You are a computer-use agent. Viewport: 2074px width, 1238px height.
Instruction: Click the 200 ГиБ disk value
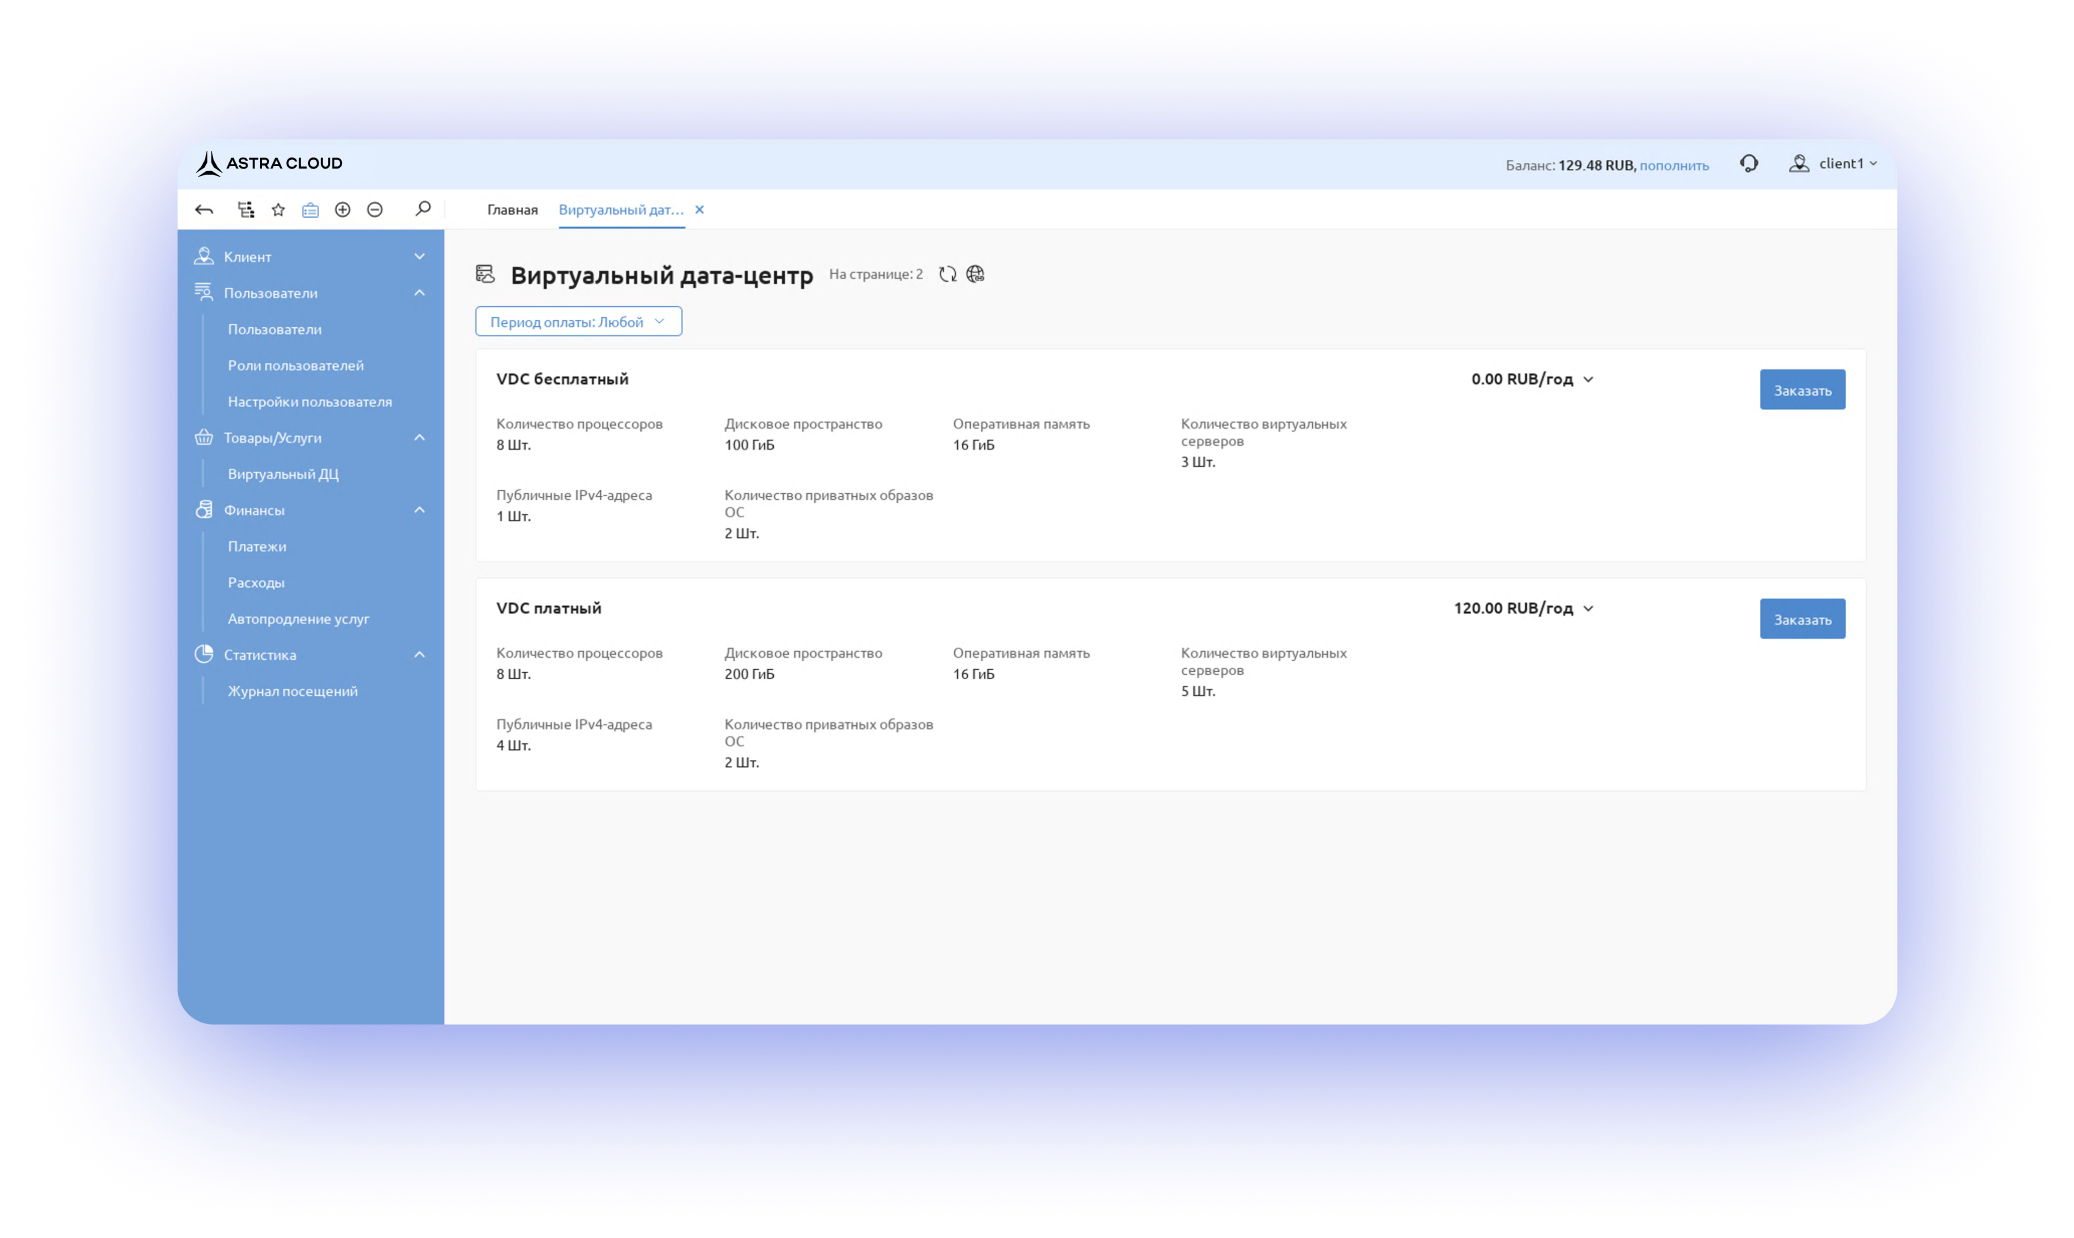(x=750, y=674)
